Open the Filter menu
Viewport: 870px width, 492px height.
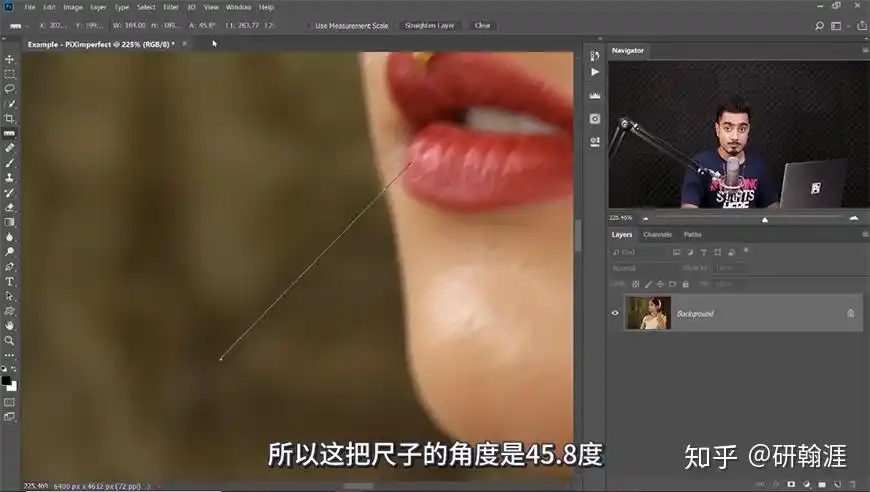[171, 7]
